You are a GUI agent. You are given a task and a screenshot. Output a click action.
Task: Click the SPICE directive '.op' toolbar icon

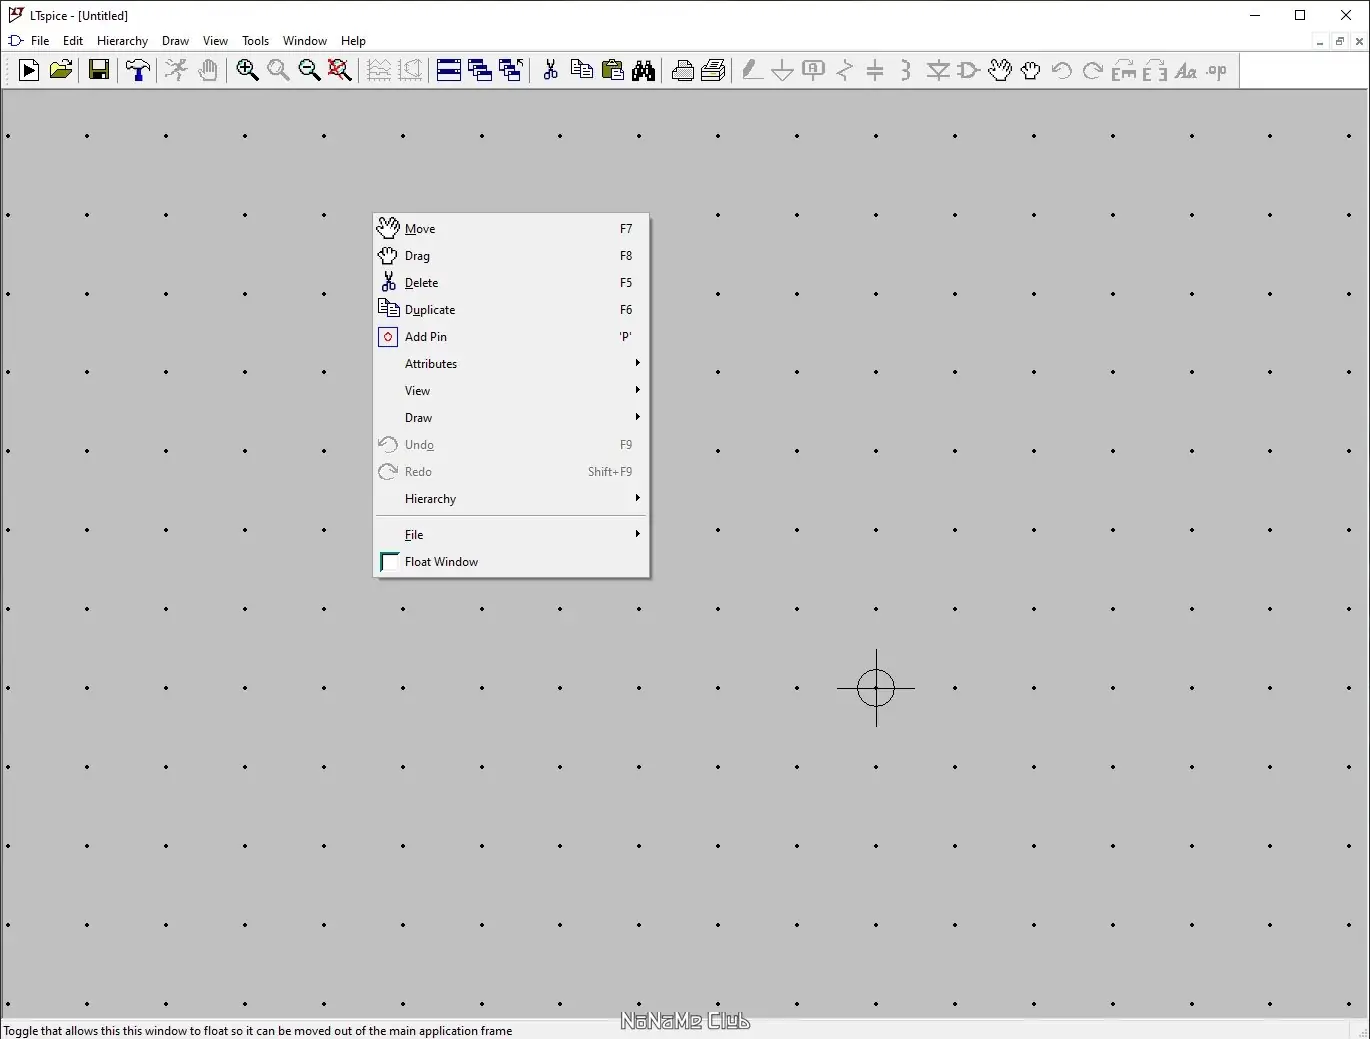click(1217, 70)
